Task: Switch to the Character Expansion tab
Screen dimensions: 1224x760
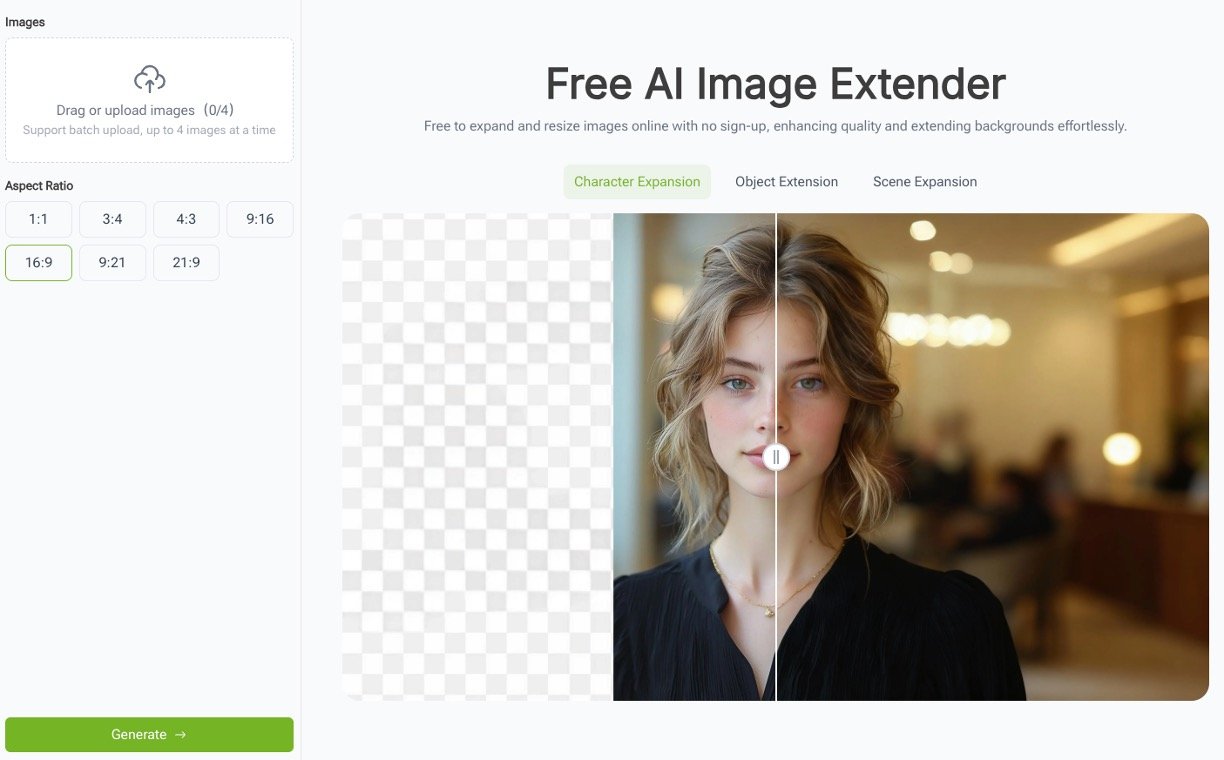Action: tap(637, 182)
